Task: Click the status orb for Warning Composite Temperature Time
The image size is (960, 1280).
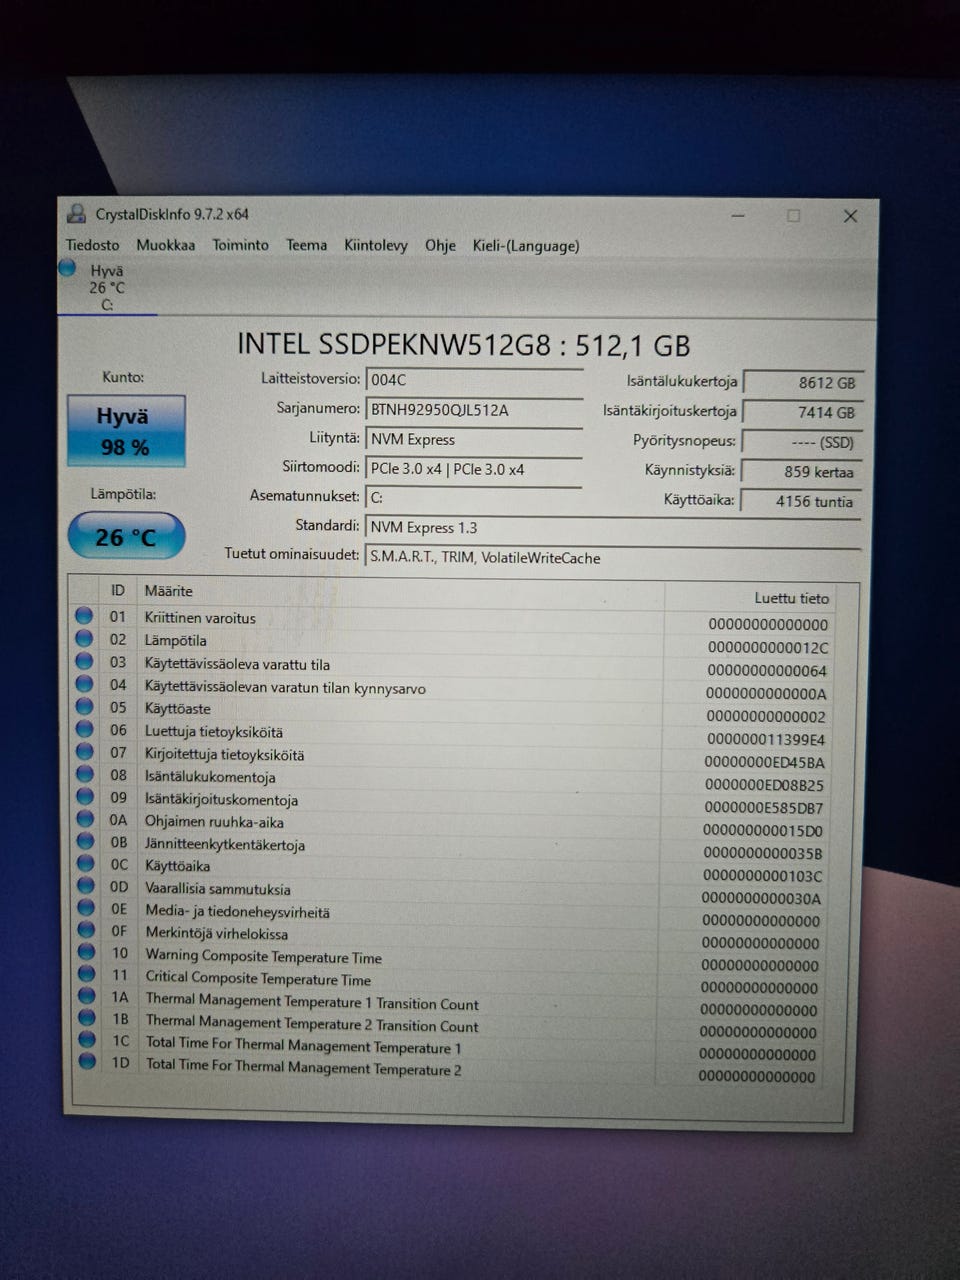Action: pos(86,953)
